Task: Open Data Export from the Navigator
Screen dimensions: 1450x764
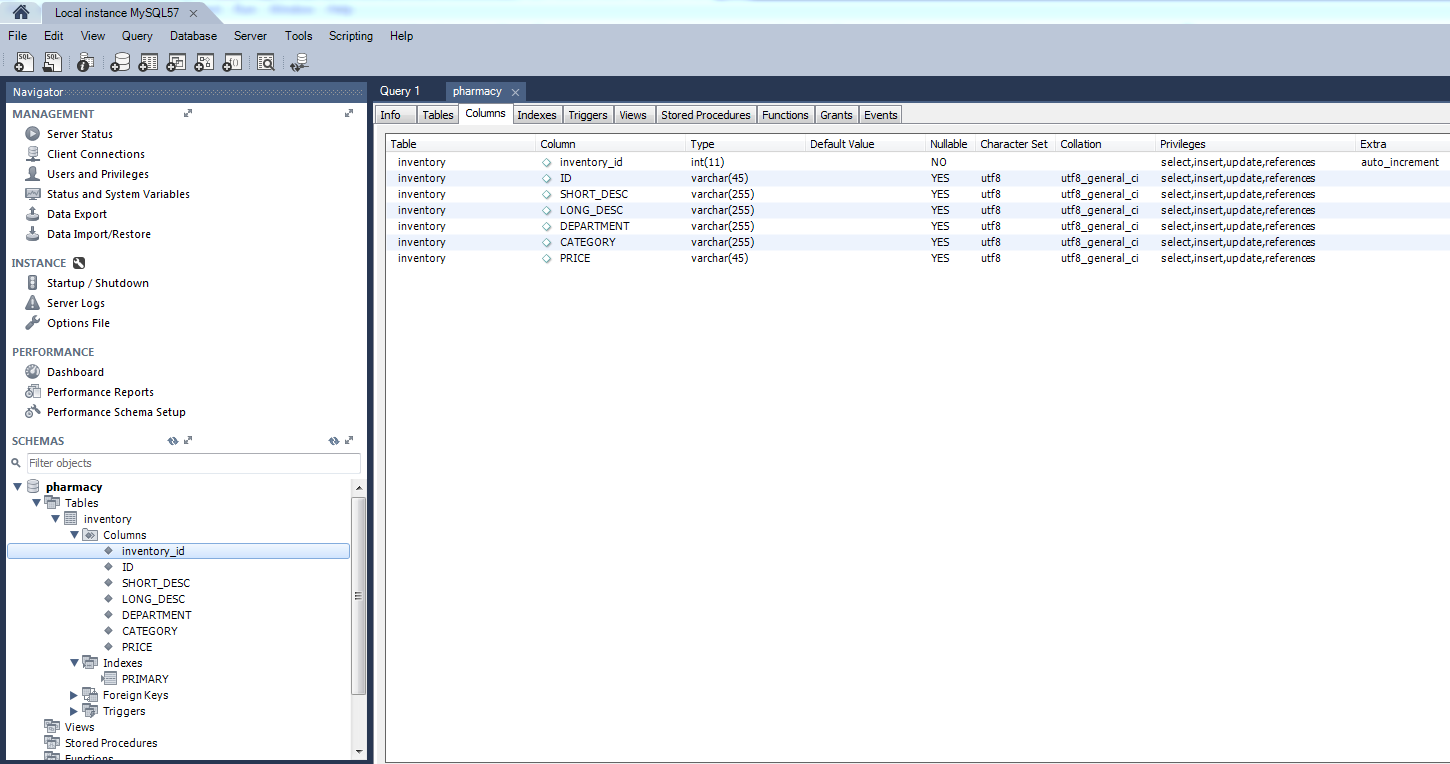Action: coord(76,214)
